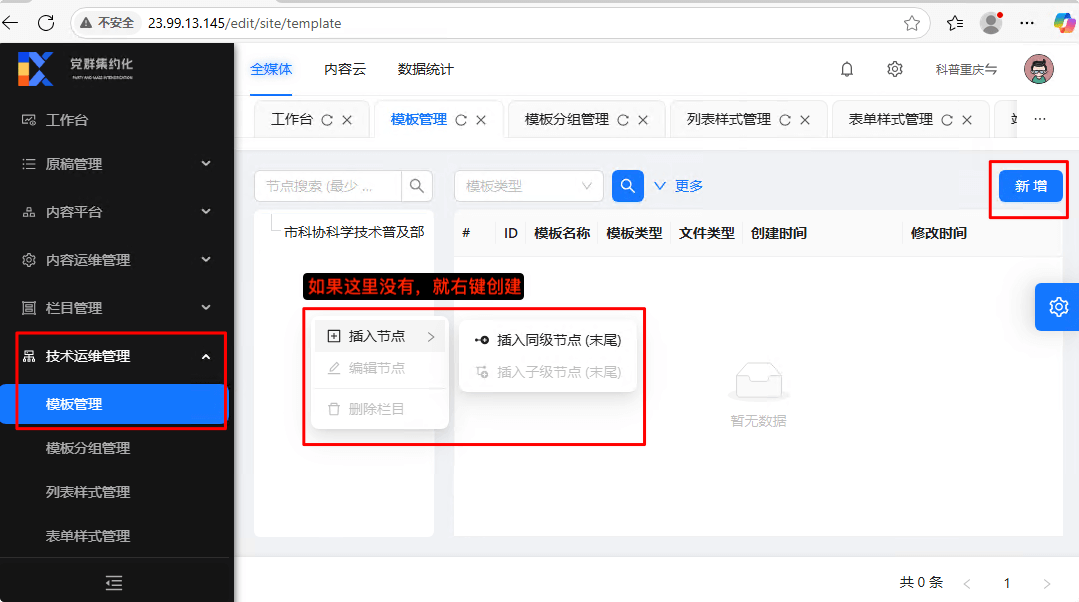This screenshot has height=602, width=1079.
Task: Click the blue search magnifier button
Action: click(x=627, y=186)
